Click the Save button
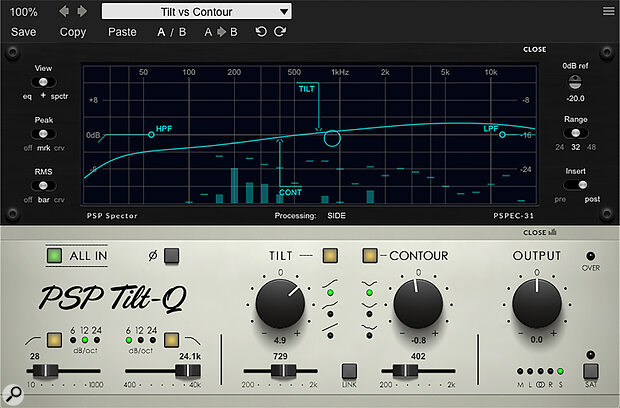Viewport: 620px width, 408px height. pos(23,32)
